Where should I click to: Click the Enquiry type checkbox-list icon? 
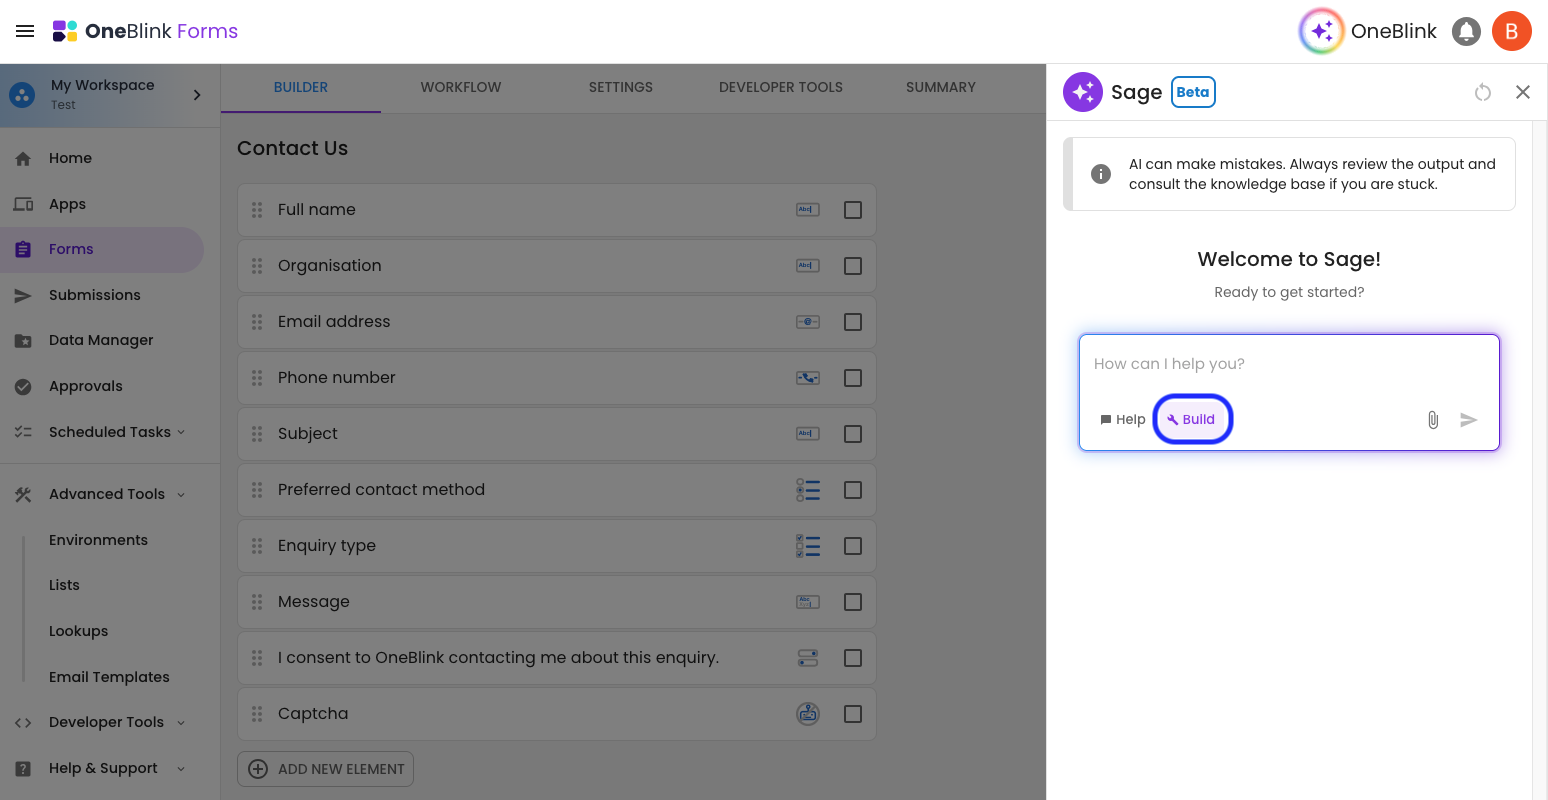click(x=808, y=546)
